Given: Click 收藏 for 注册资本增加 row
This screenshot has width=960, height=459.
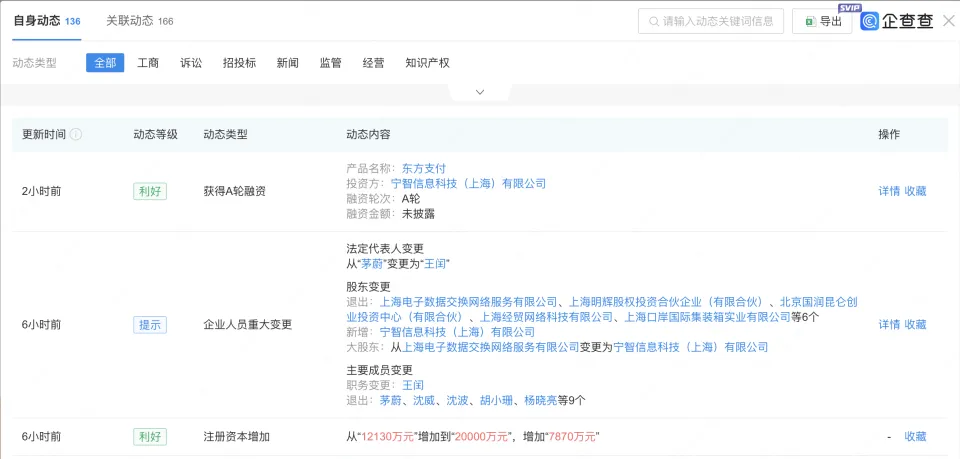Looking at the screenshot, I should tap(915, 437).
